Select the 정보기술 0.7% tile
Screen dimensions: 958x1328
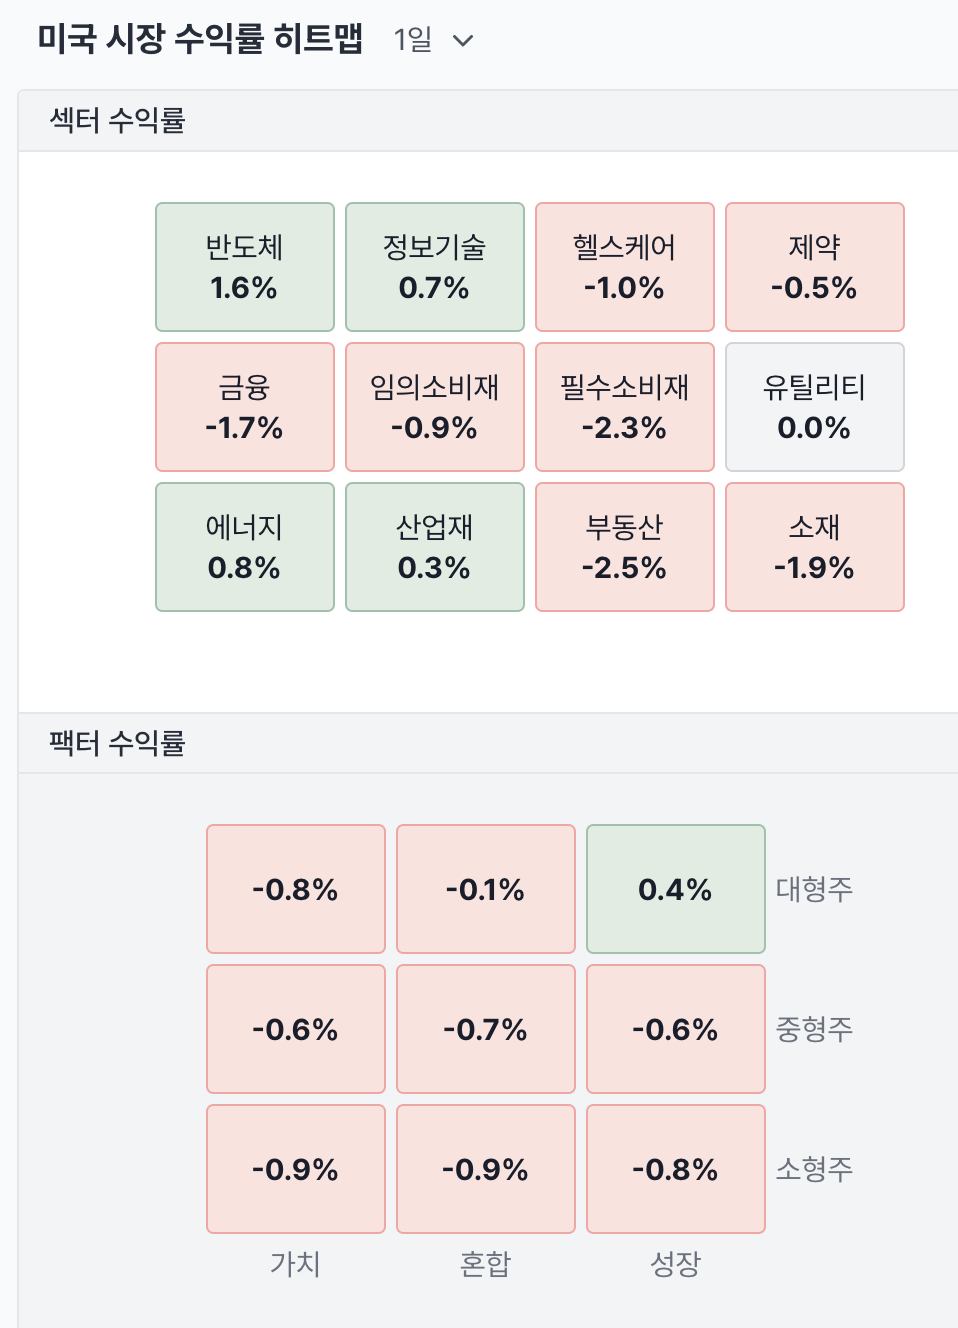tap(435, 267)
